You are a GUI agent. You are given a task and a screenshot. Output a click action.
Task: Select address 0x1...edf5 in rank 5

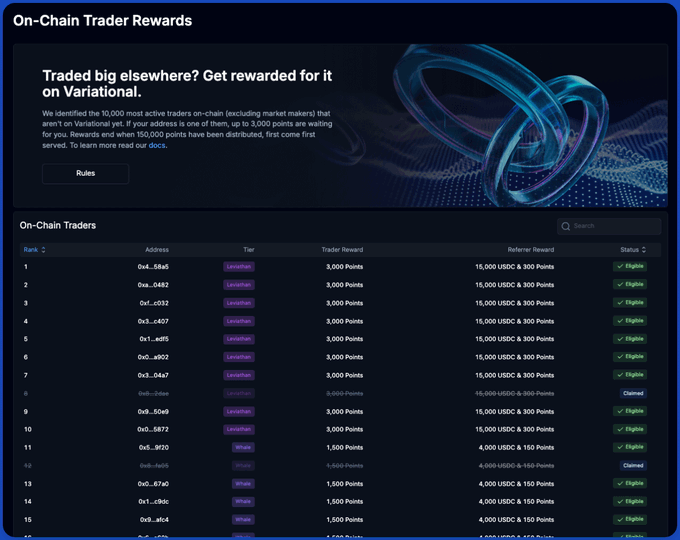pyautogui.click(x=154, y=339)
